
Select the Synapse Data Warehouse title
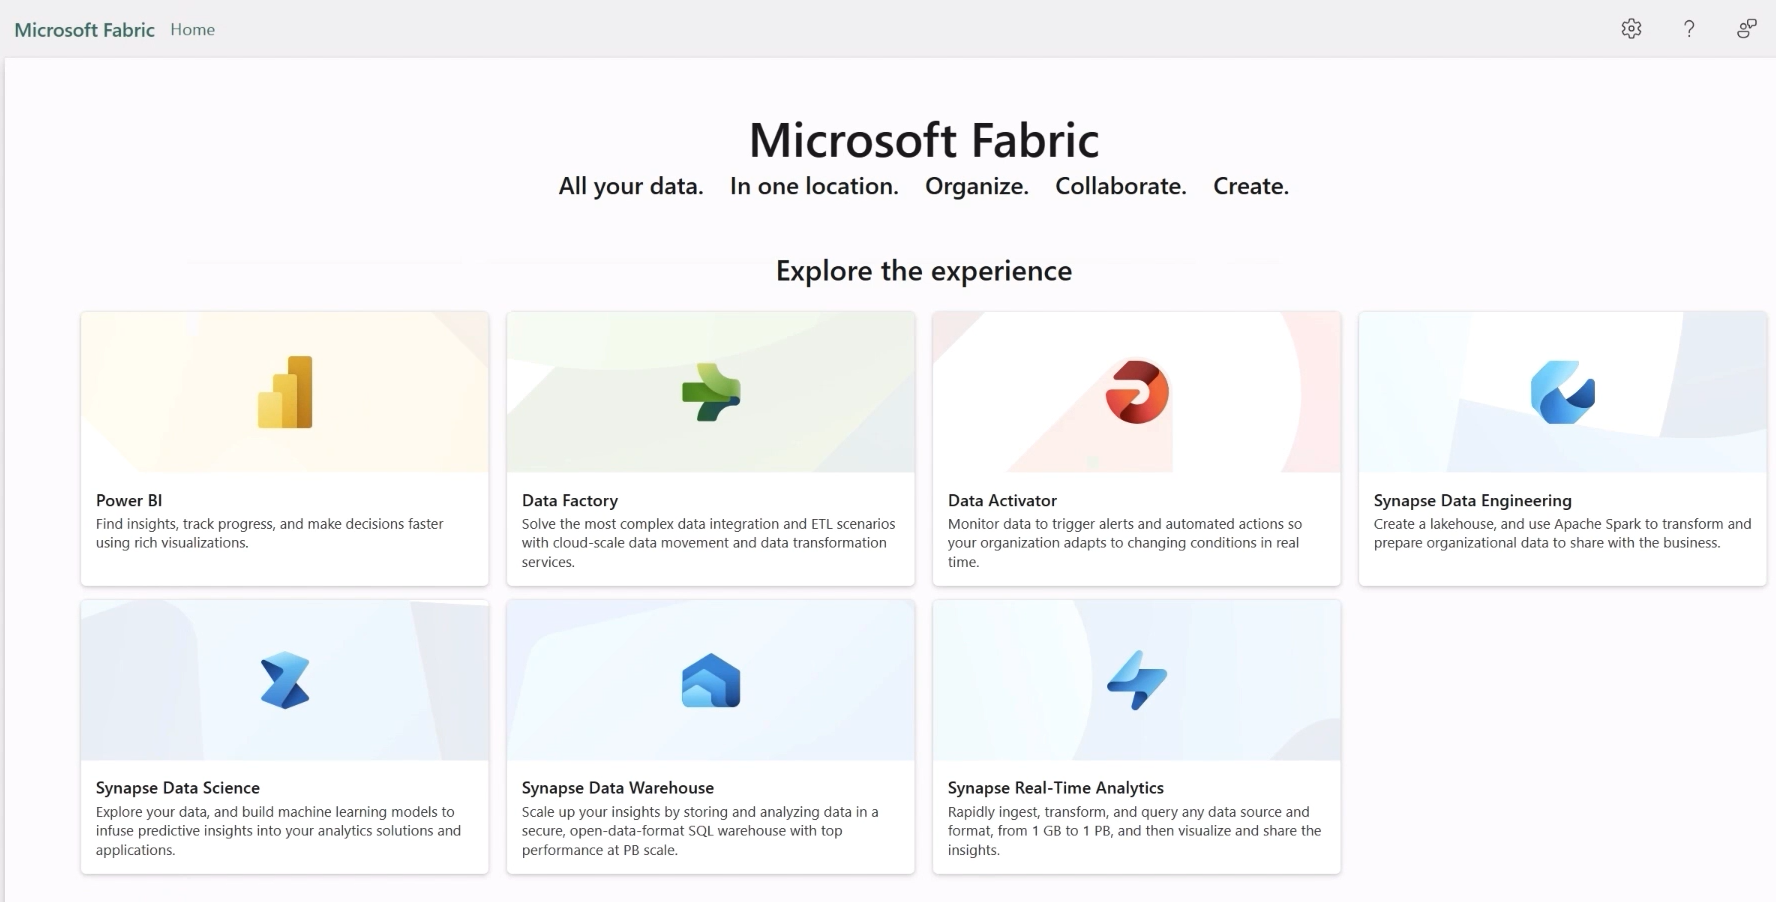pos(618,788)
